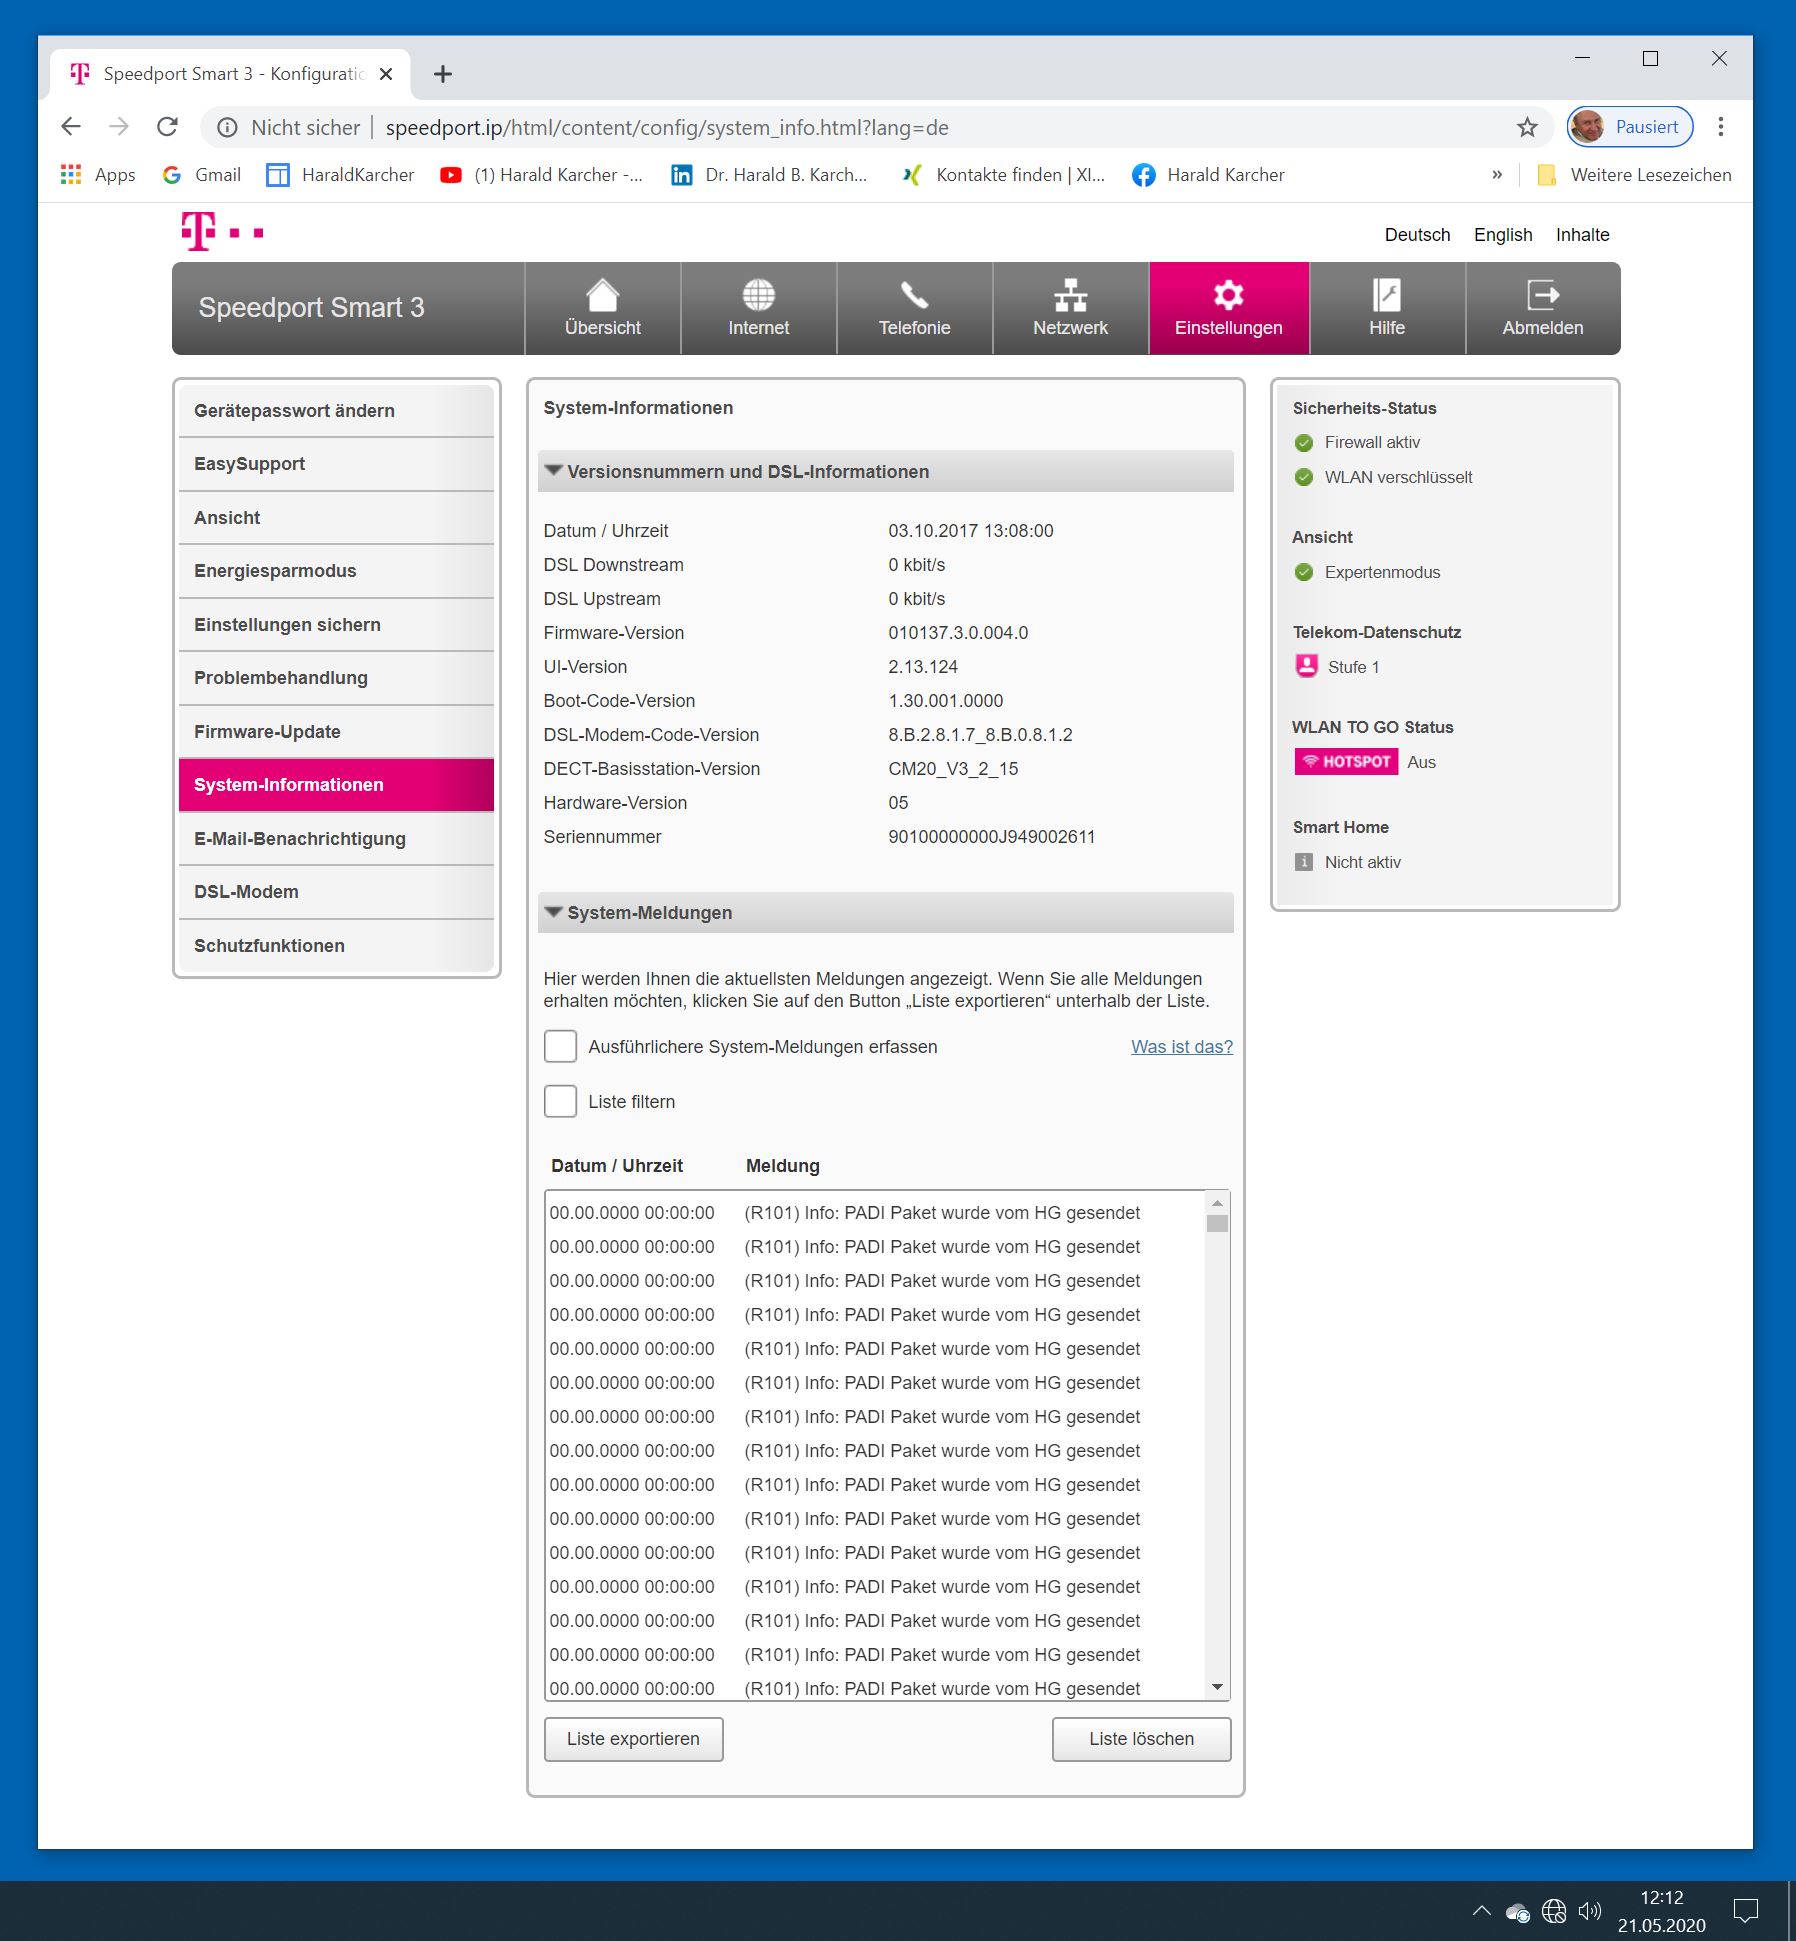
Task: Open Schutzfunktionen in the sidebar
Action: [336, 946]
